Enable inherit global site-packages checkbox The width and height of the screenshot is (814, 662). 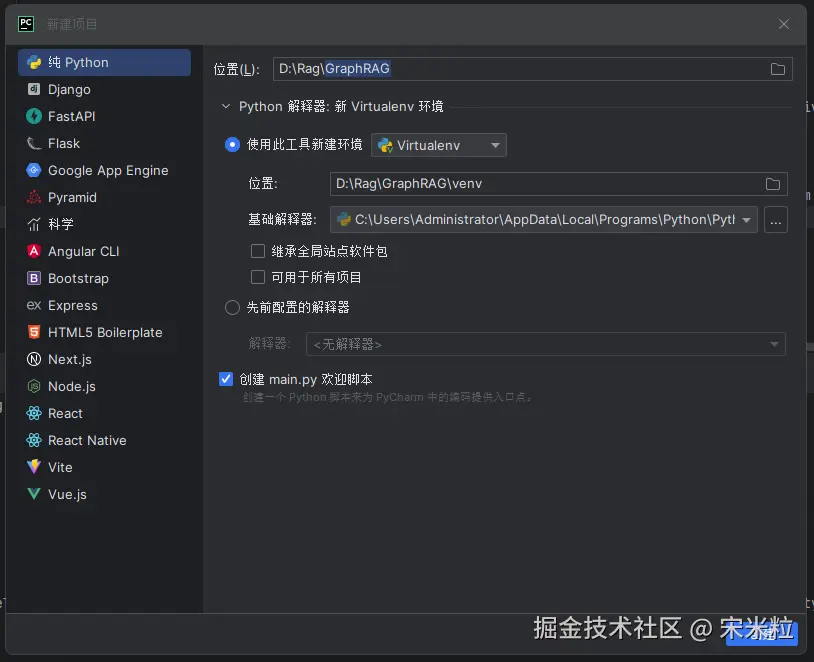coord(257,251)
